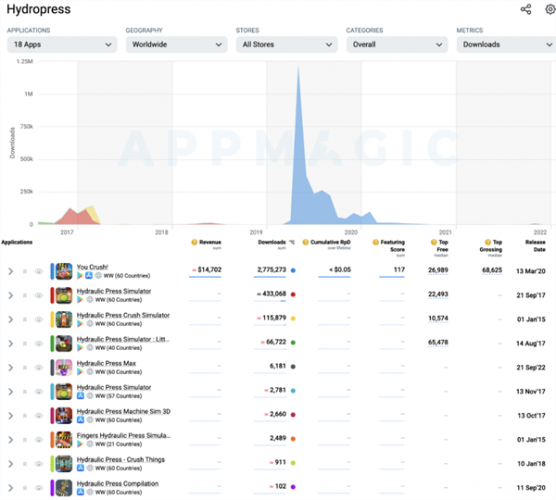
Task: Toggle visibility eye for Hydraulic Press Crush Simulator
Action: [x=39, y=320]
